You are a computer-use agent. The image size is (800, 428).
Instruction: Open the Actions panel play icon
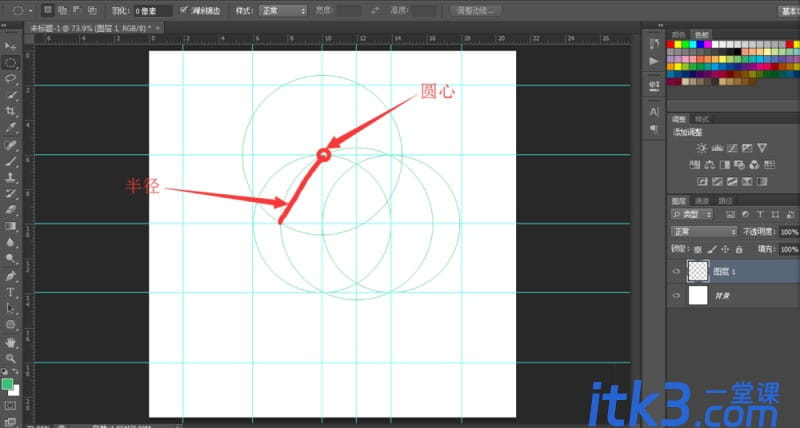[x=654, y=61]
